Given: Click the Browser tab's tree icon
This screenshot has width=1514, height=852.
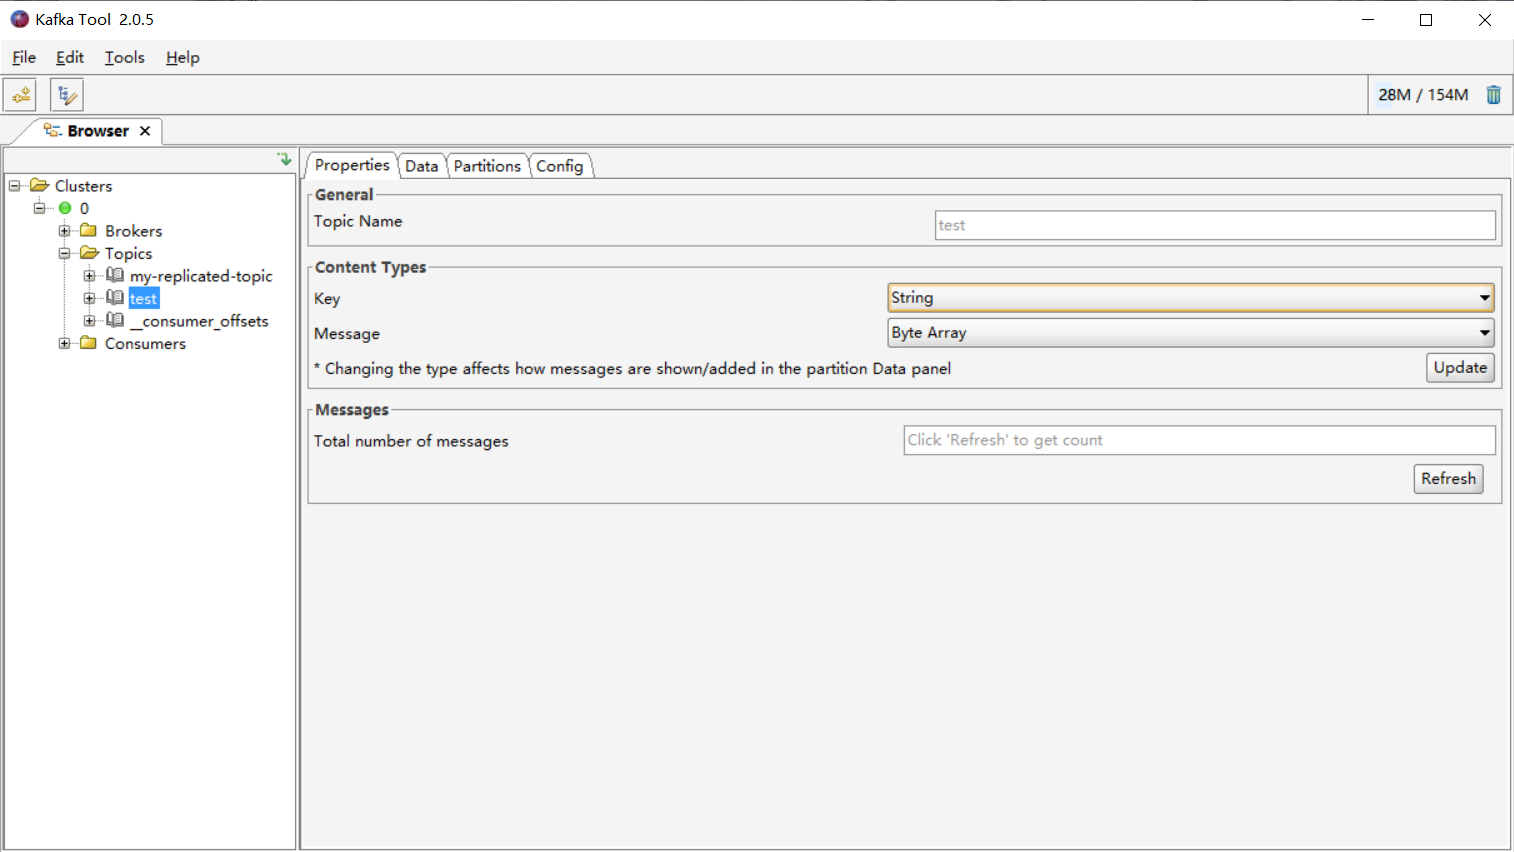Looking at the screenshot, I should pyautogui.click(x=53, y=130).
